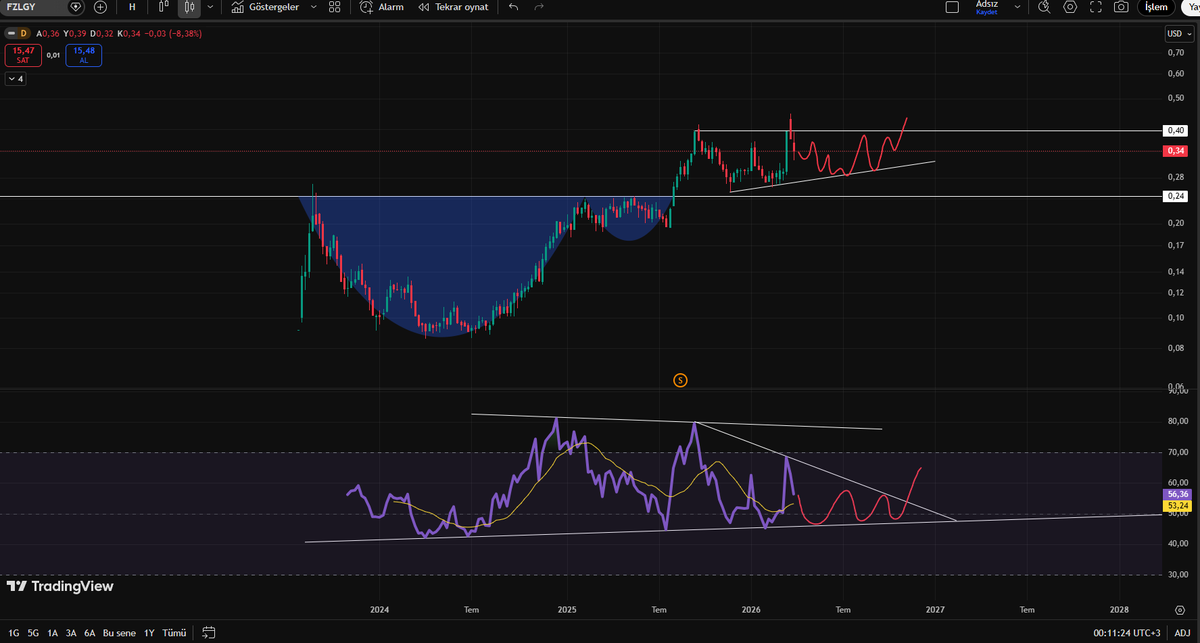The image size is (1200, 643).
Task: Toggle the dash pill beside the D badge
Action: tap(11, 33)
